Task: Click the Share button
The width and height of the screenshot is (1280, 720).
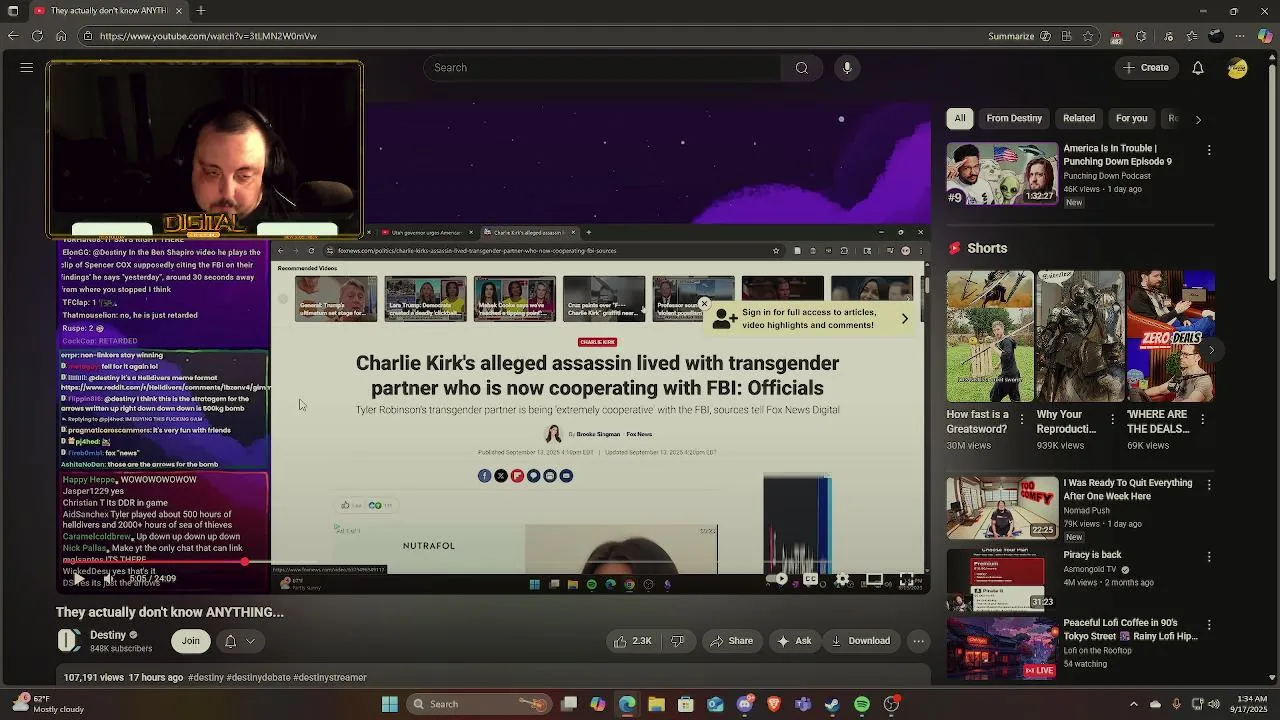Action: pyautogui.click(x=730, y=641)
